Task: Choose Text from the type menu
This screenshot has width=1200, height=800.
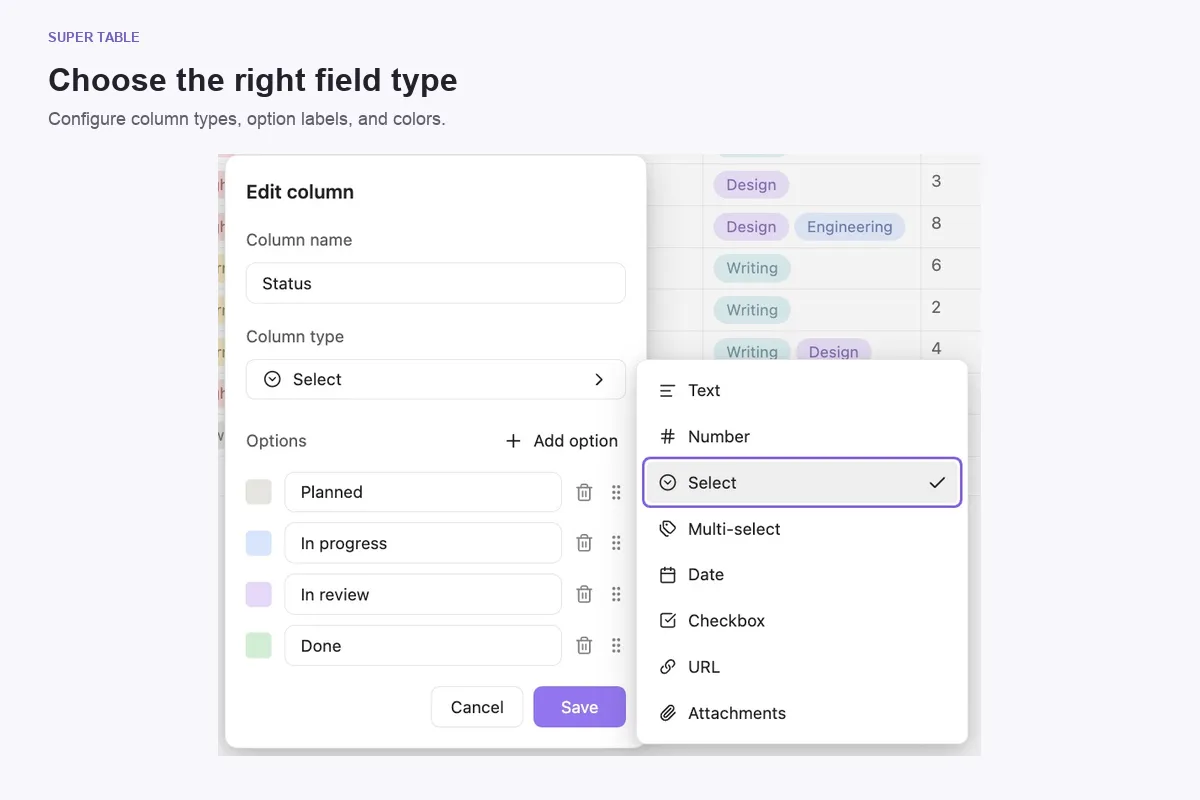Action: (802, 391)
